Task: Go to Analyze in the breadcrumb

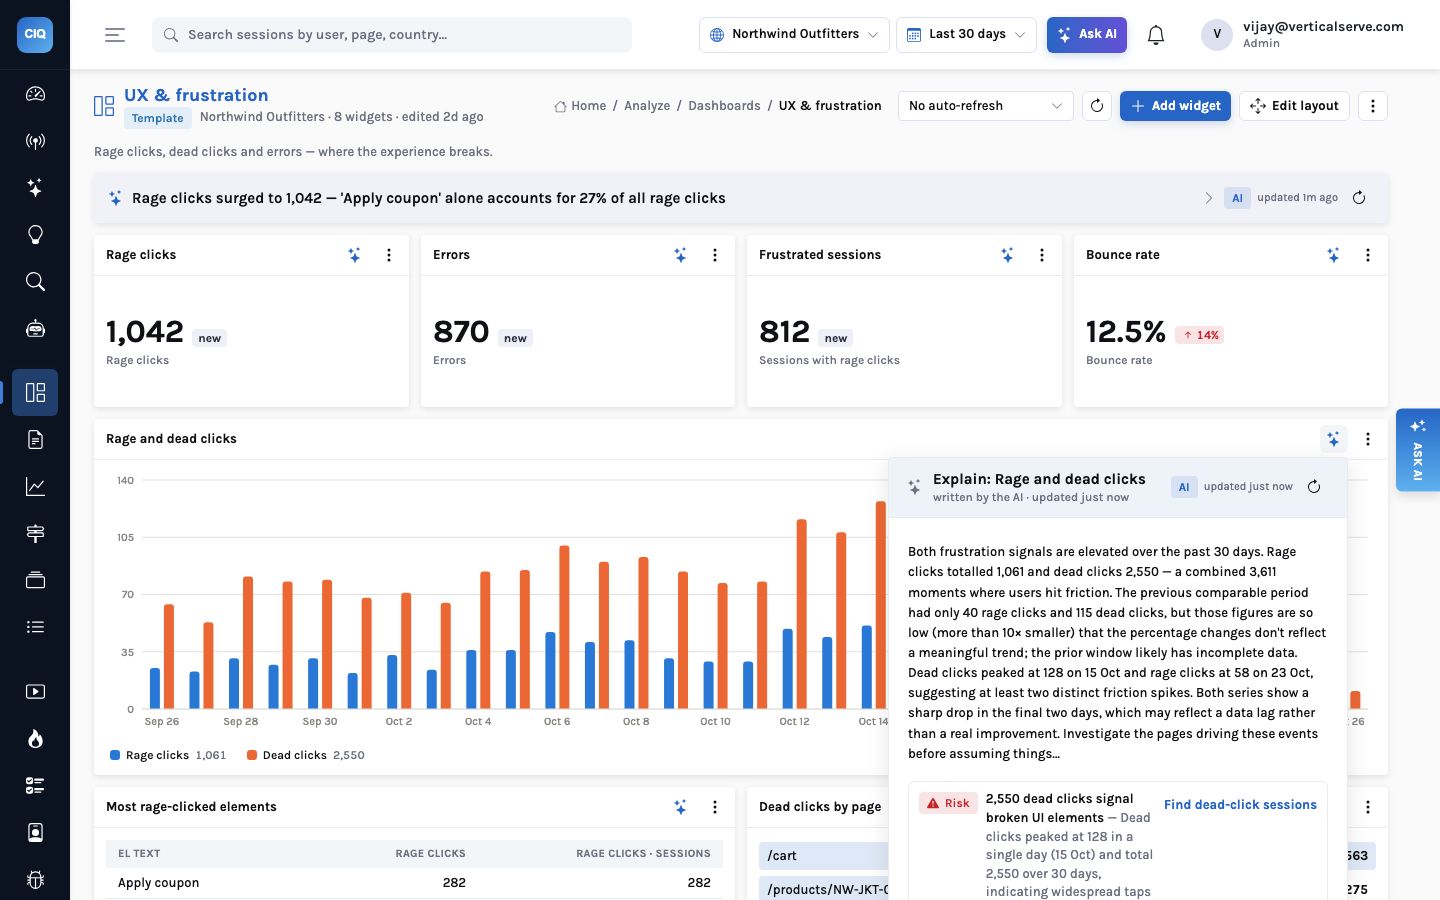Action: [x=647, y=106]
